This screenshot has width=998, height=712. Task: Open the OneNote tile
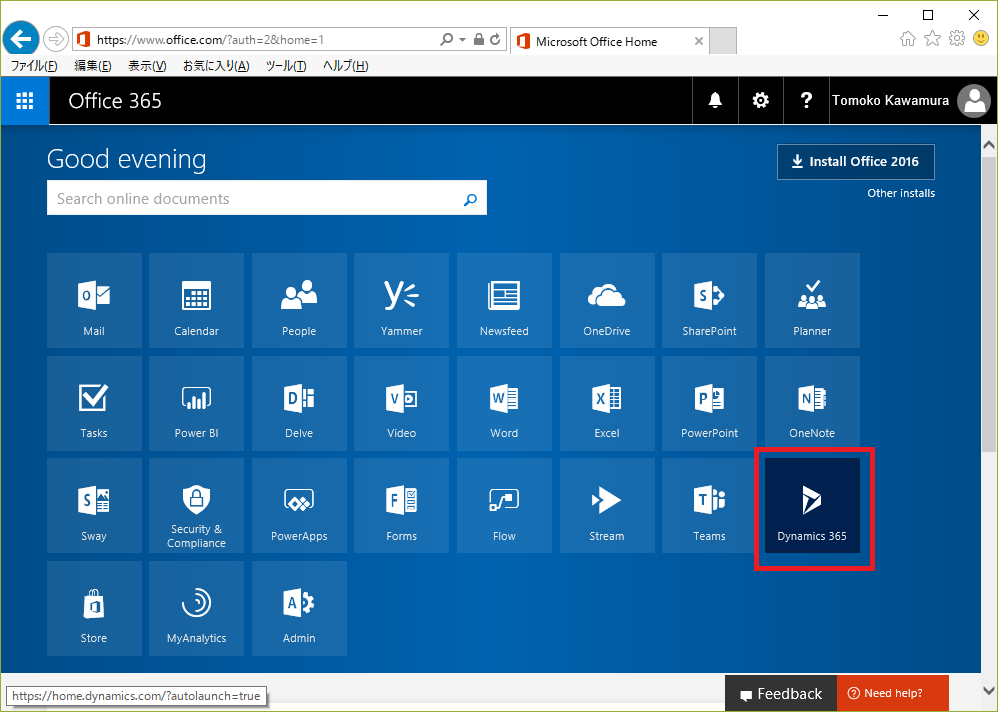(812, 403)
